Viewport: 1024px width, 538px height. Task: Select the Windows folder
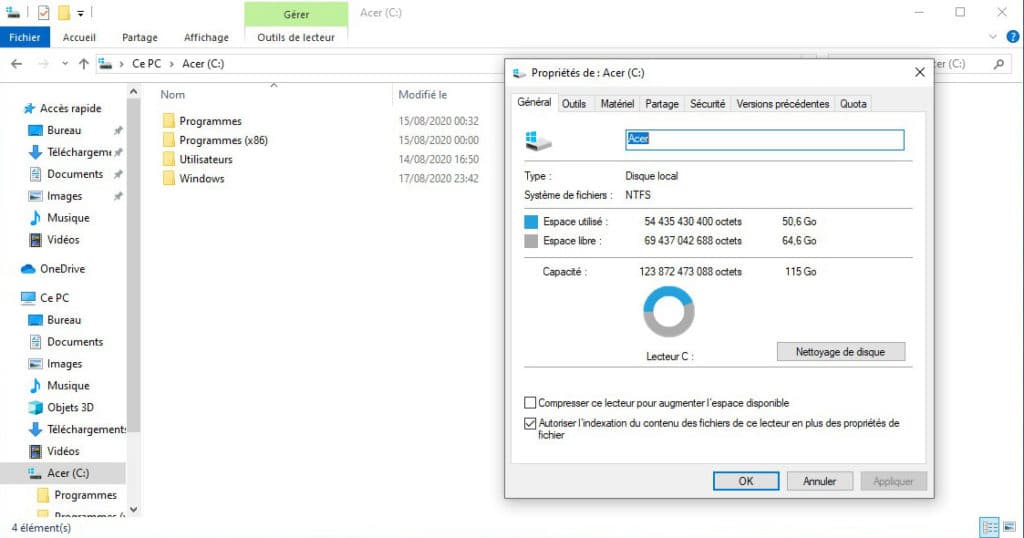(x=202, y=178)
